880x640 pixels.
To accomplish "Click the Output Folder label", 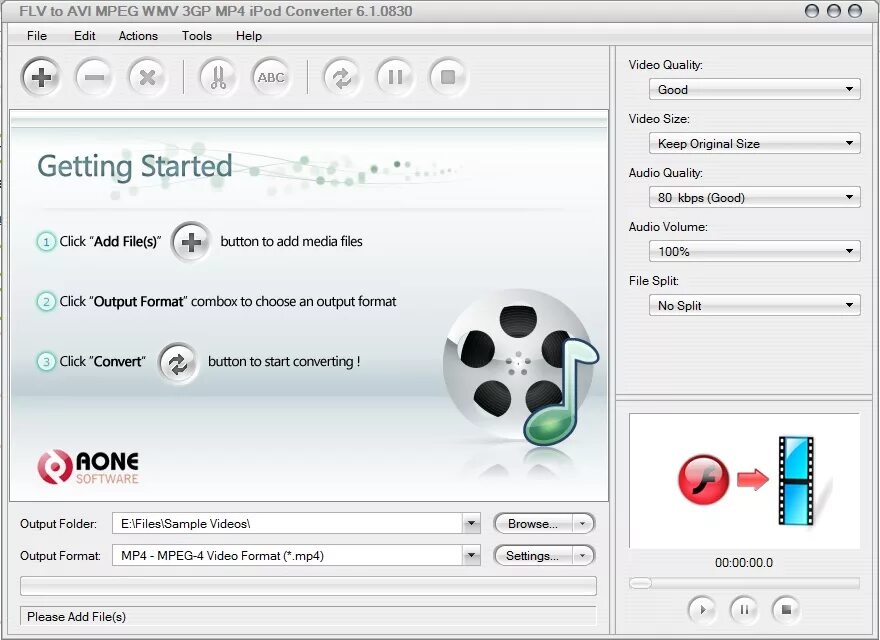I will coord(58,524).
